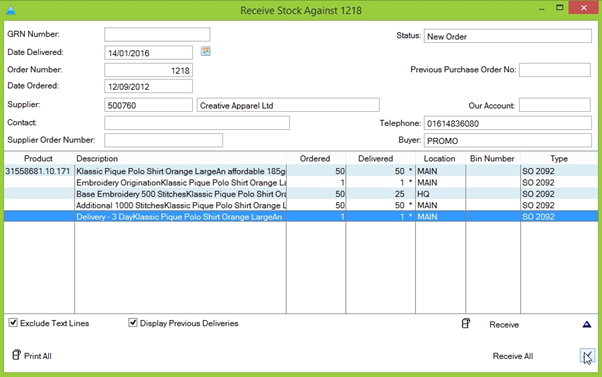Click the application logo in title bar
The height and width of the screenshot is (377, 602).
pos(11,10)
